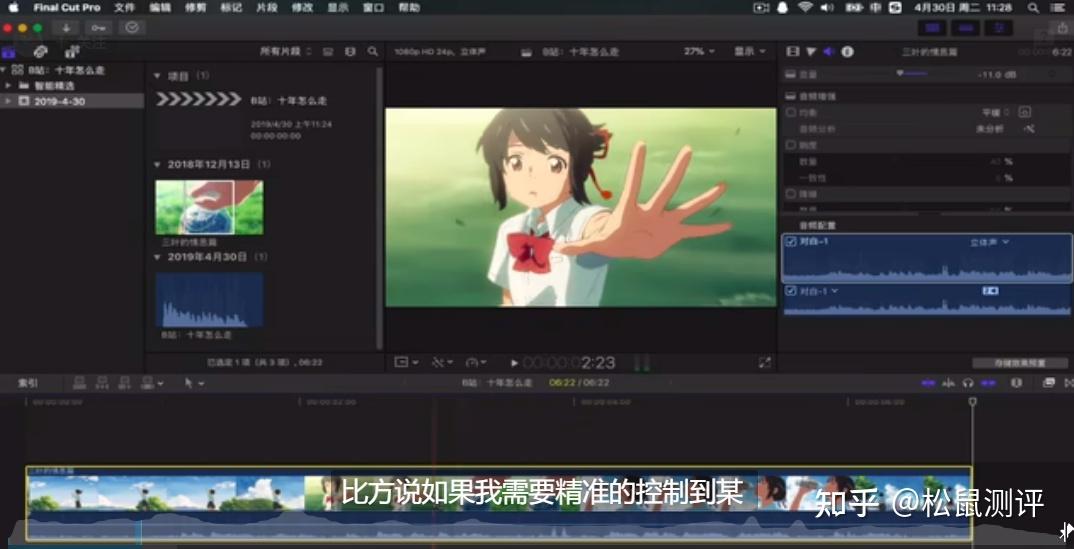Play the viewer with play button
Viewport: 1074px width, 549px height.
(514, 363)
